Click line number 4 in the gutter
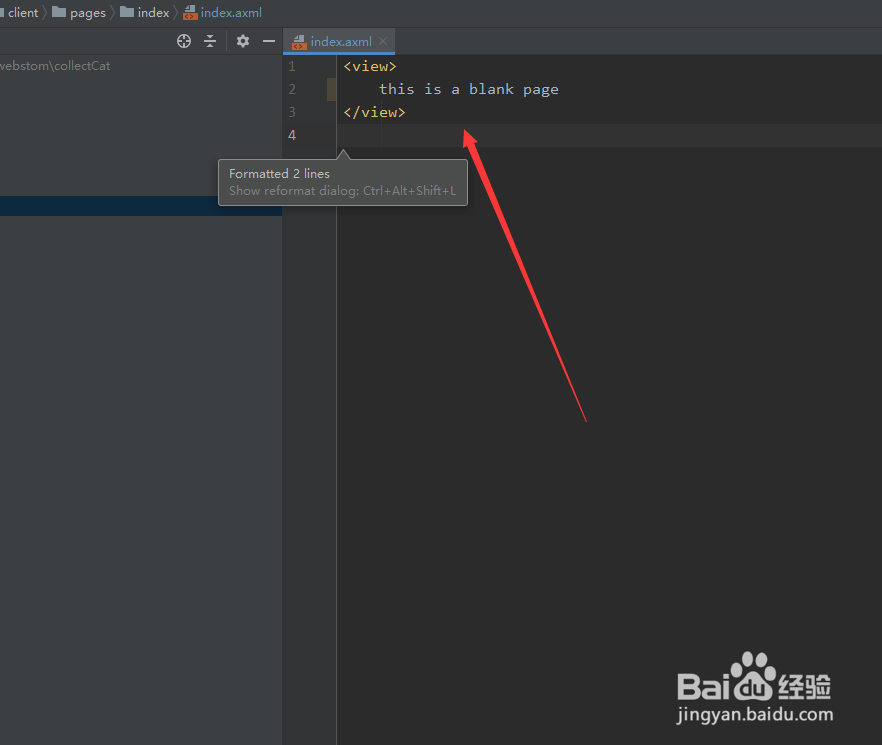The image size is (882, 745). (292, 135)
